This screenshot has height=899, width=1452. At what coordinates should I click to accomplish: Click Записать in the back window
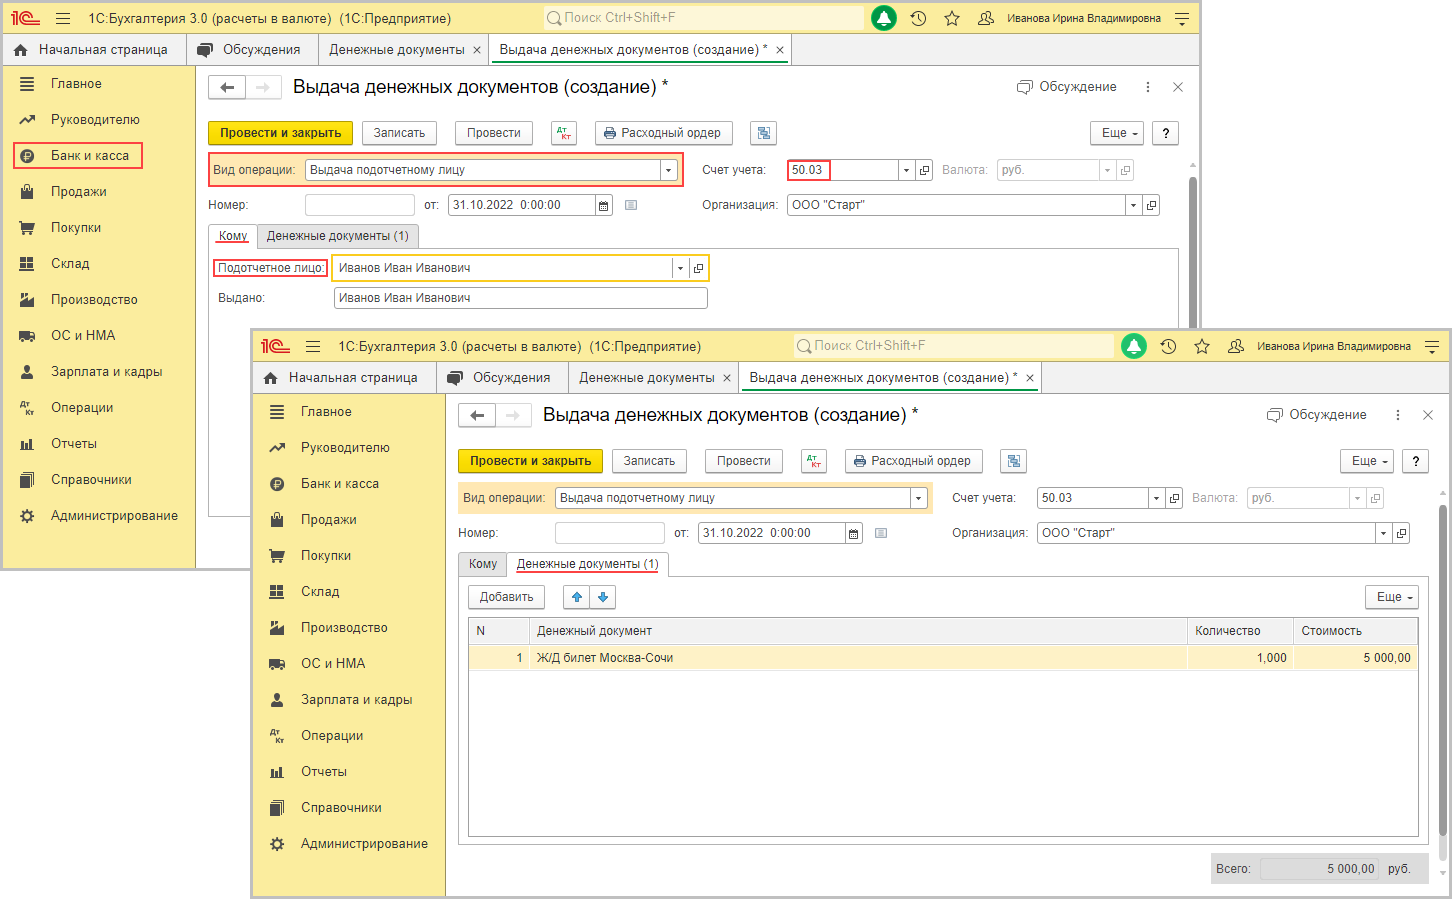pos(399,133)
